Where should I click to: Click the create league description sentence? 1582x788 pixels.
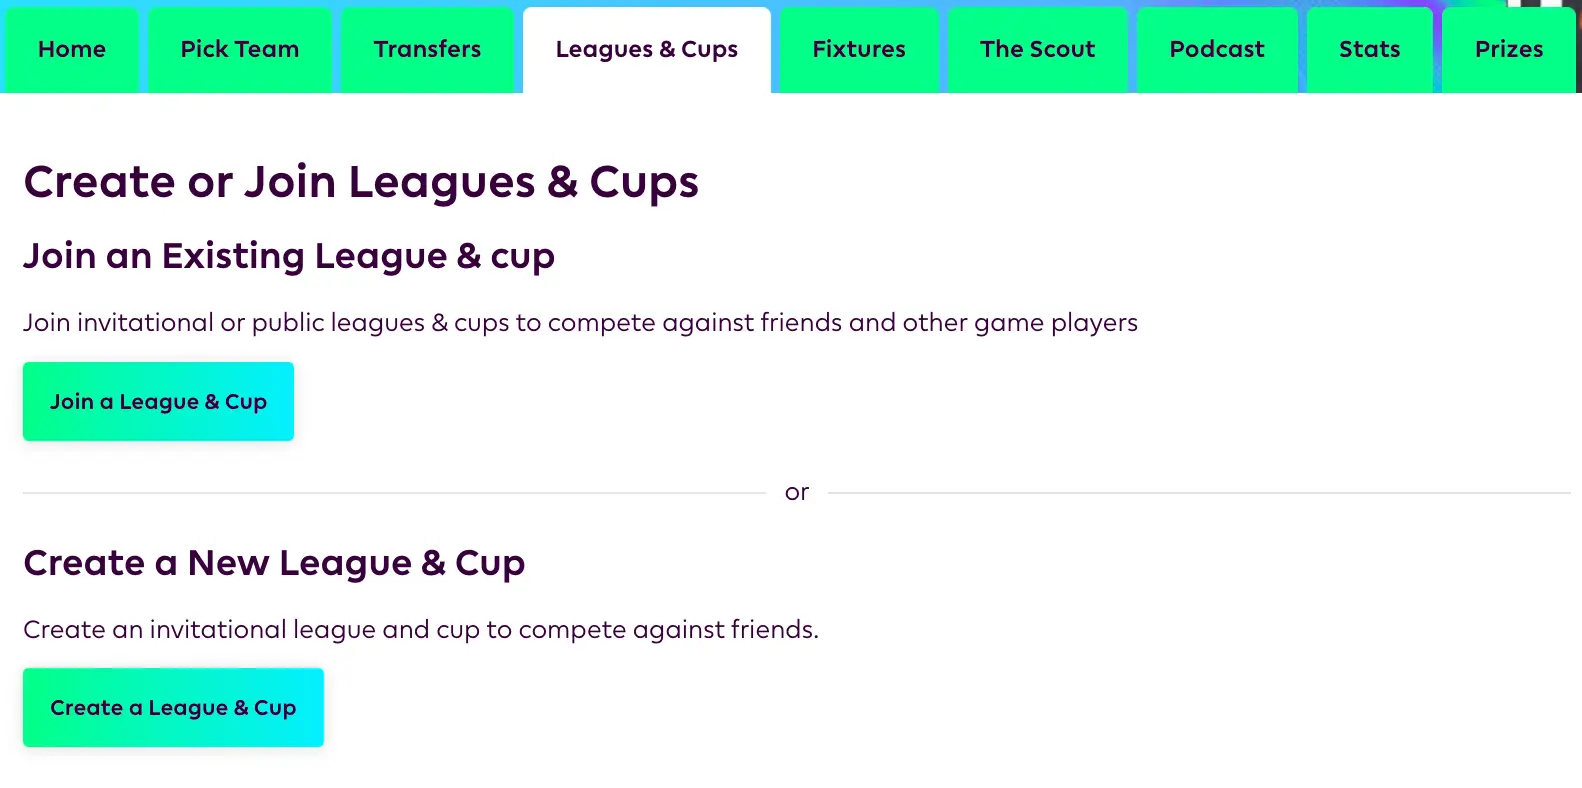[421, 629]
